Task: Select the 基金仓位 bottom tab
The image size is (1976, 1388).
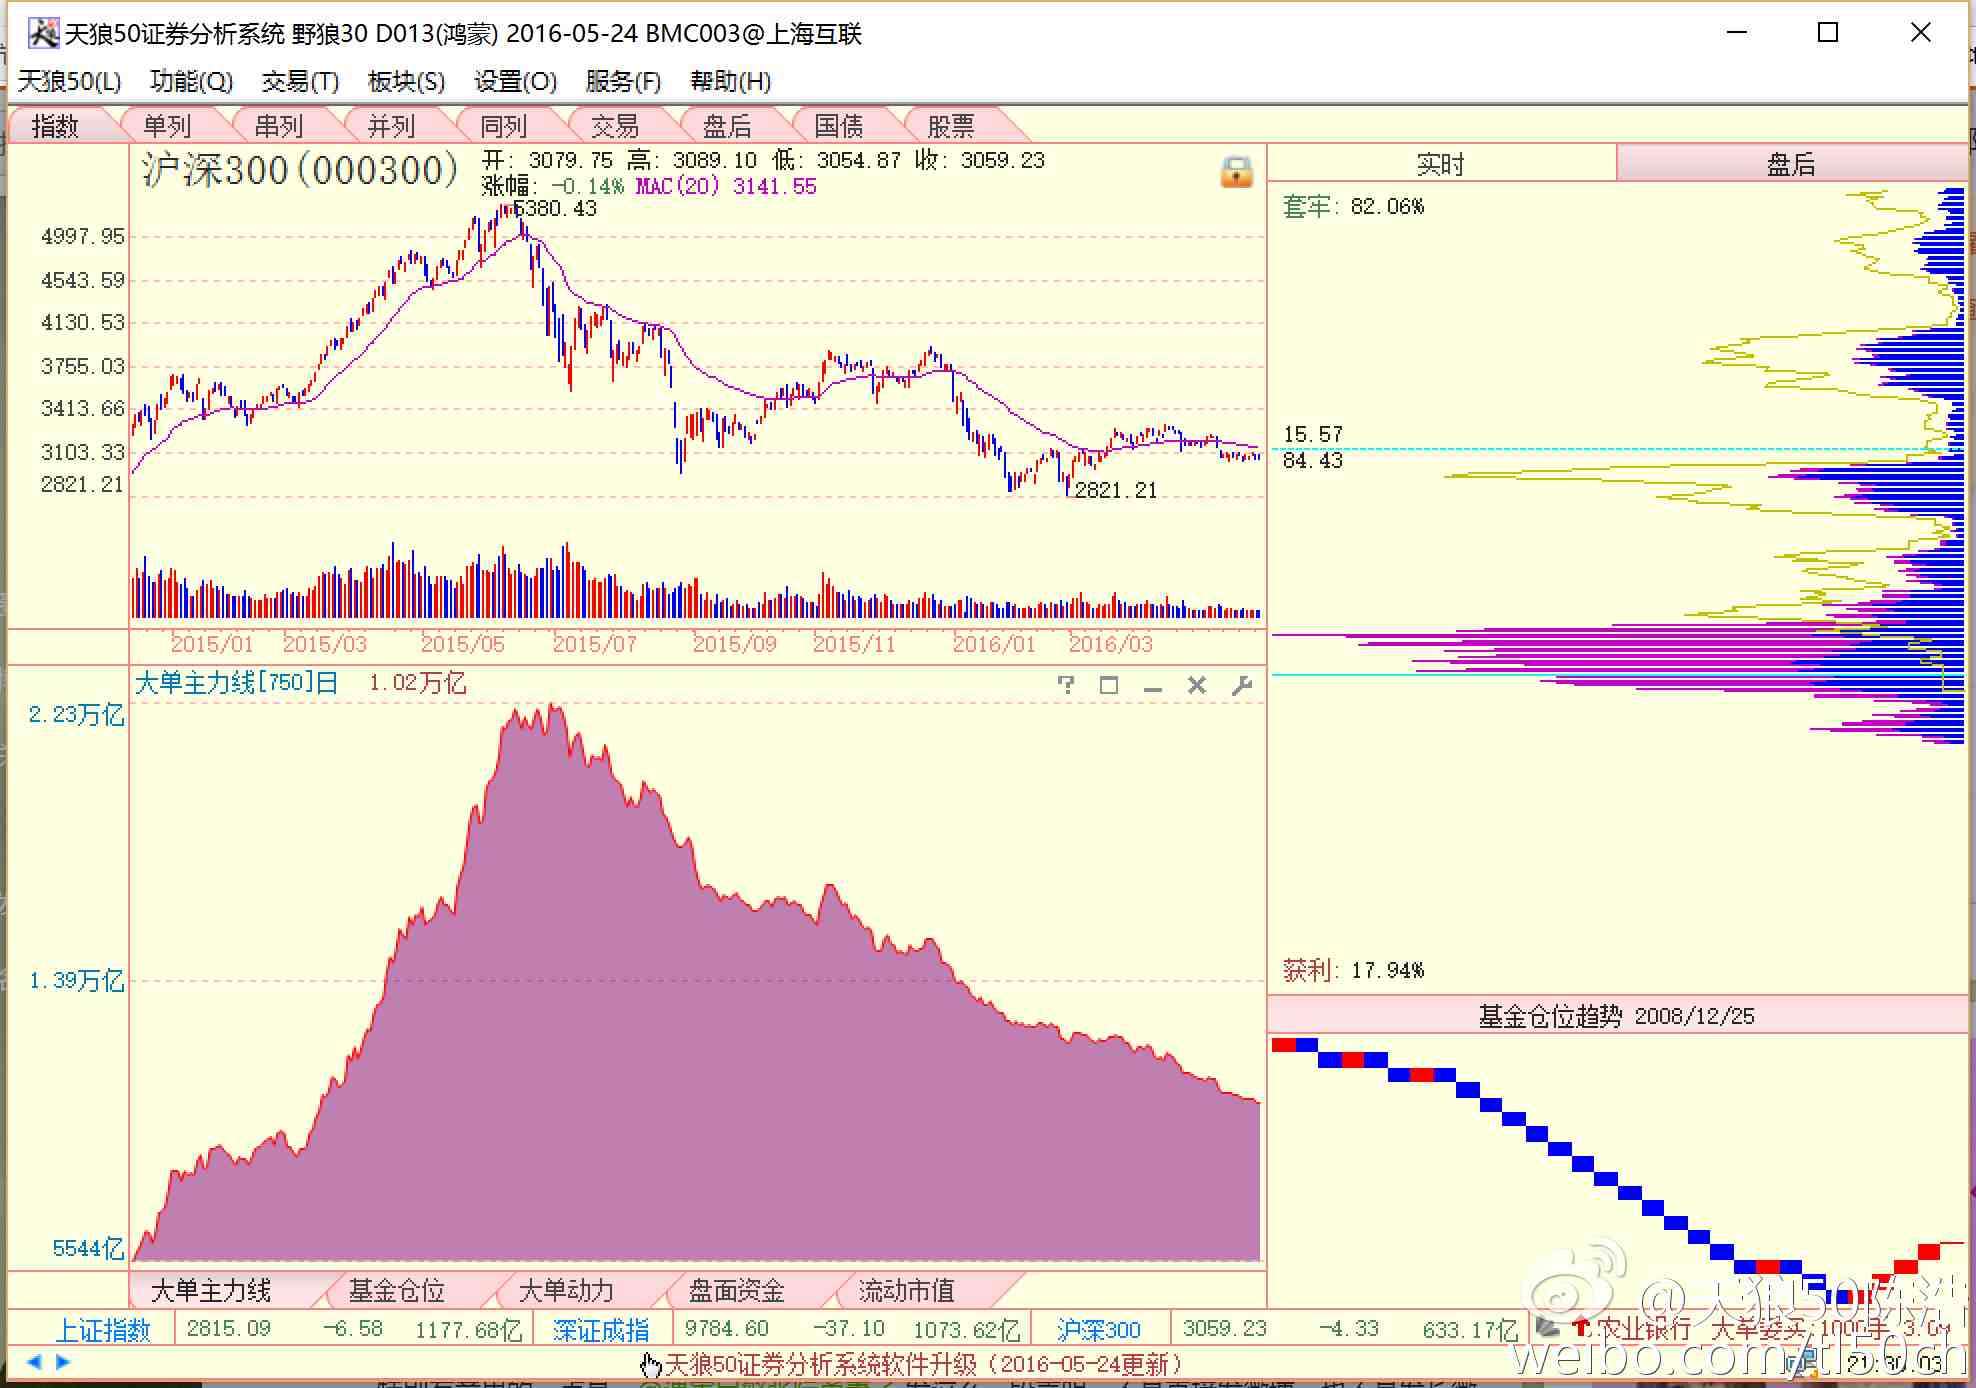Action: click(x=396, y=1290)
